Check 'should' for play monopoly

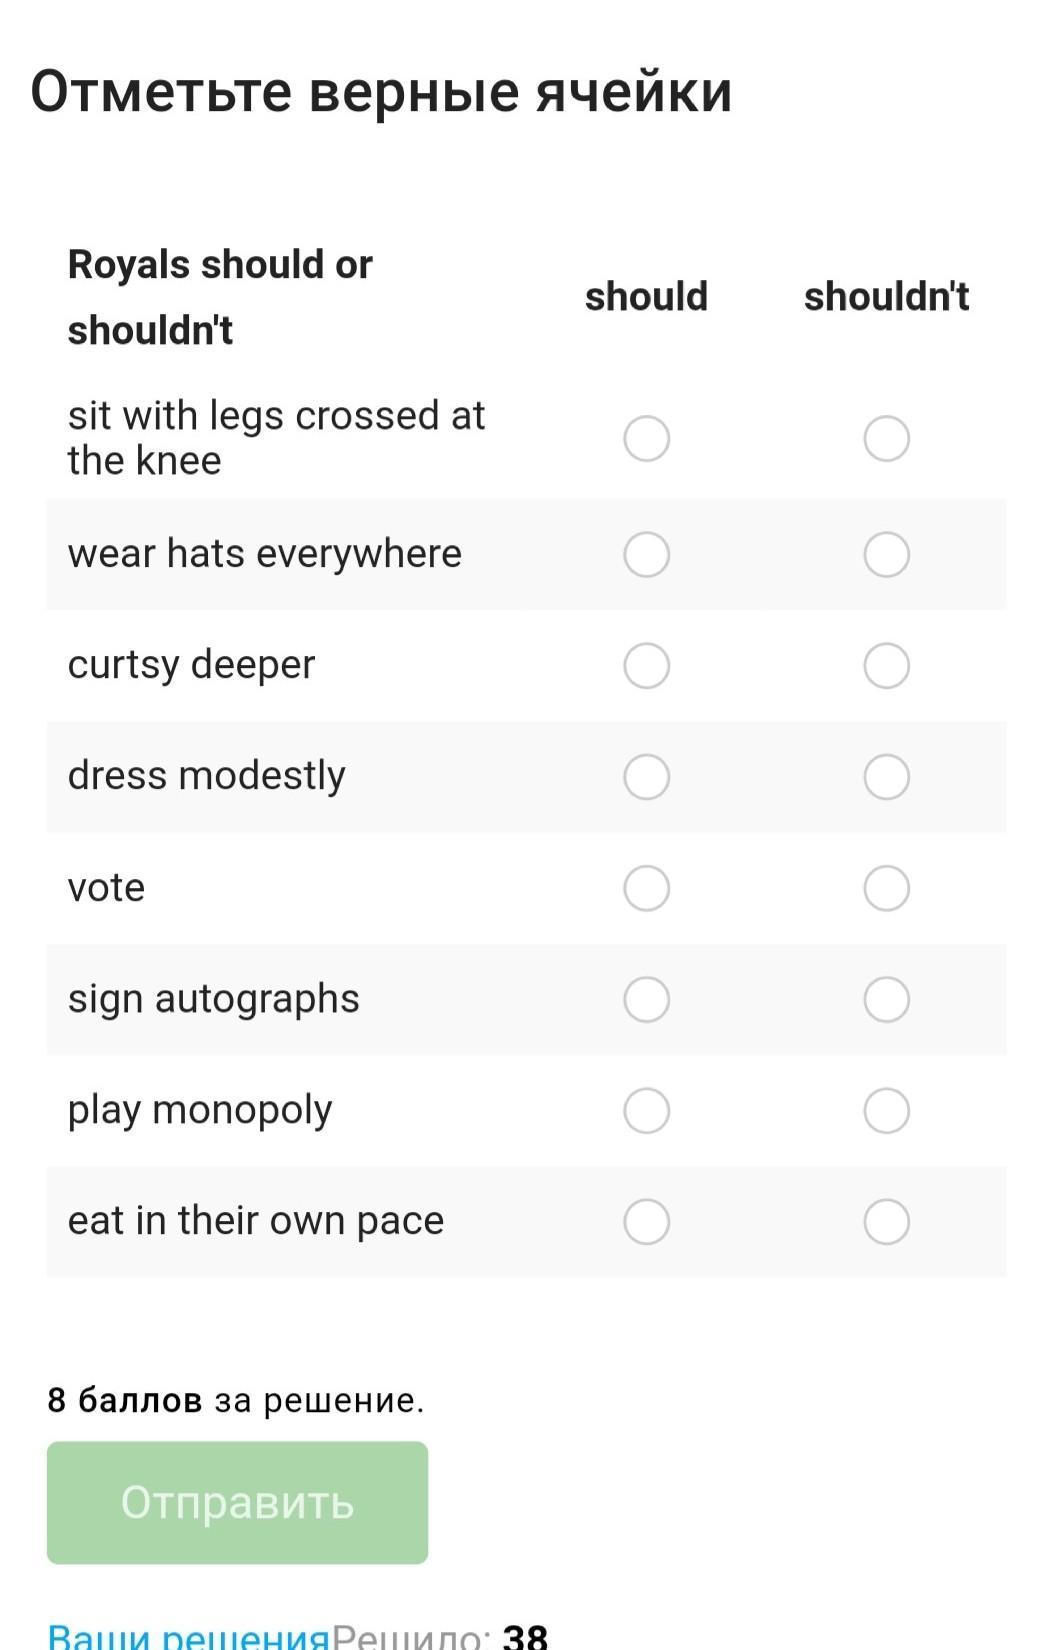(x=646, y=1111)
